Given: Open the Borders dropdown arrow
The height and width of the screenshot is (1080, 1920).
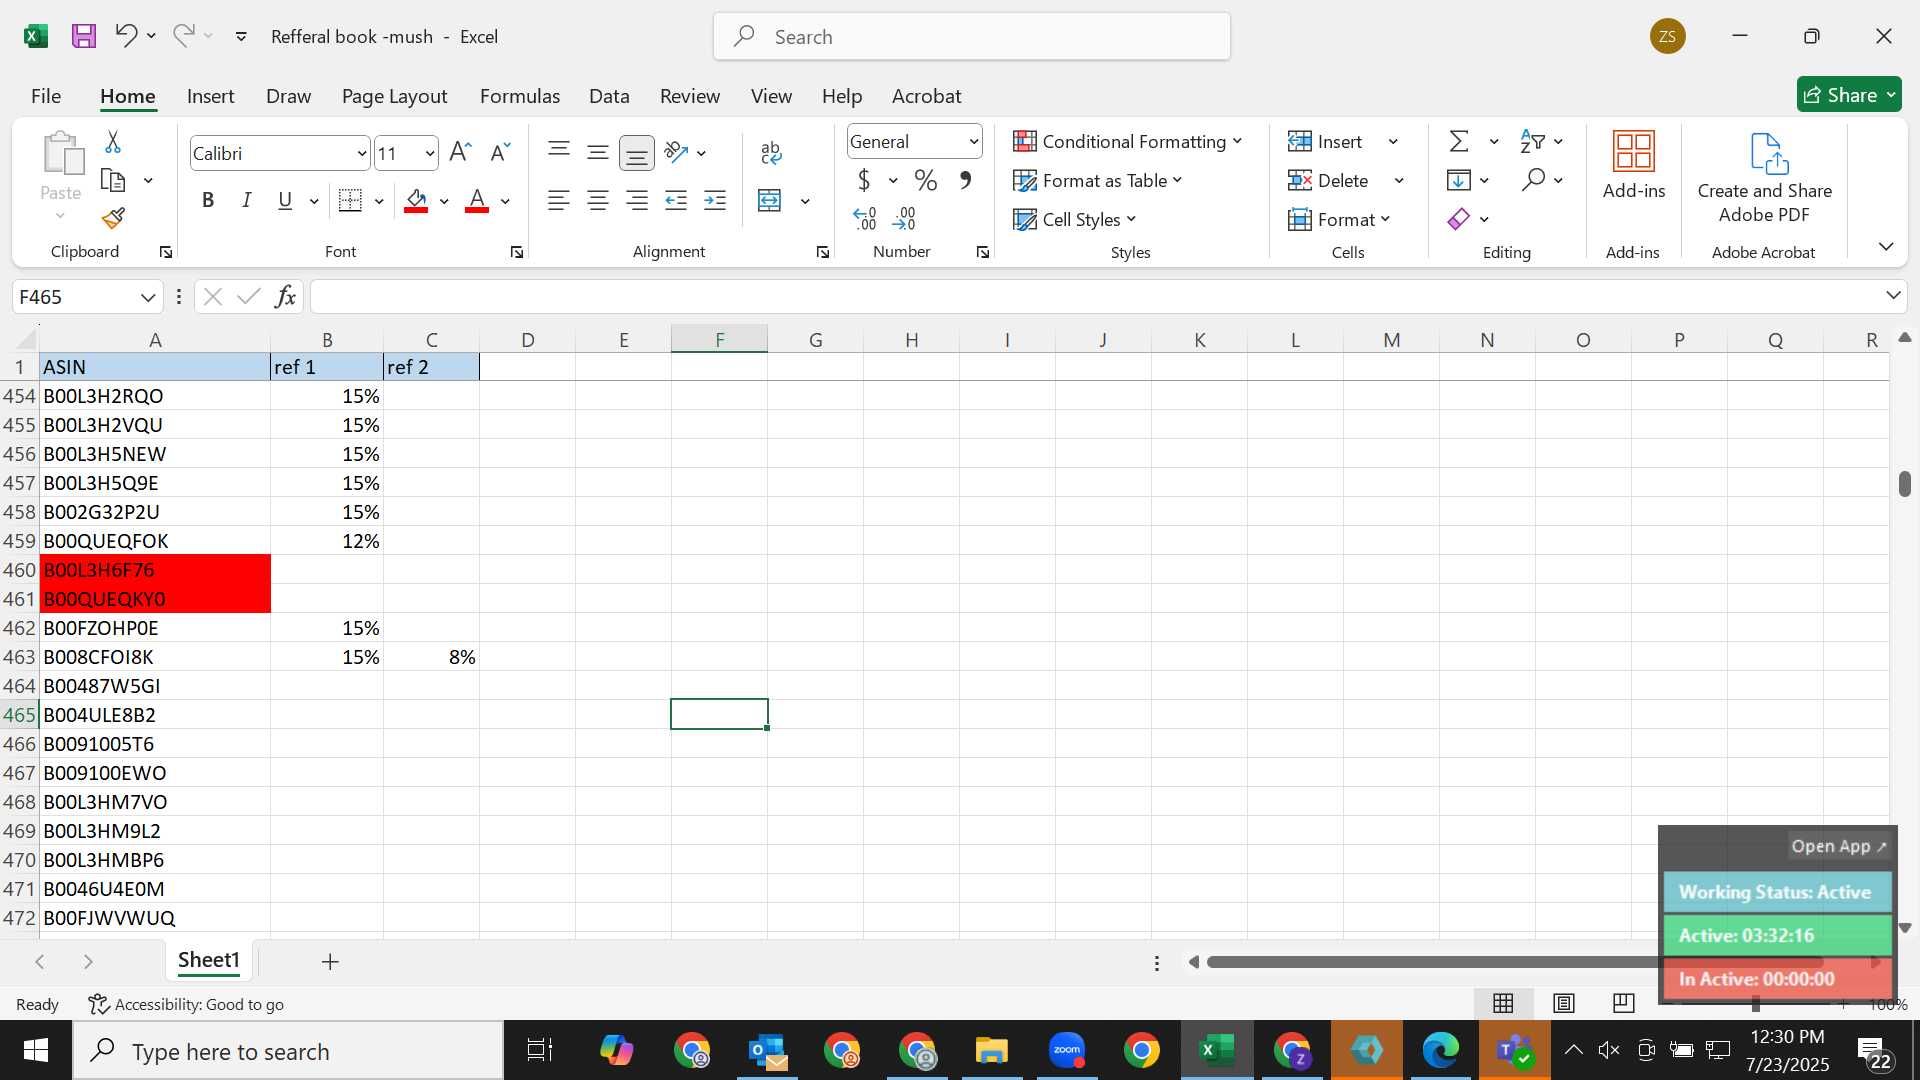Looking at the screenshot, I should 379,201.
